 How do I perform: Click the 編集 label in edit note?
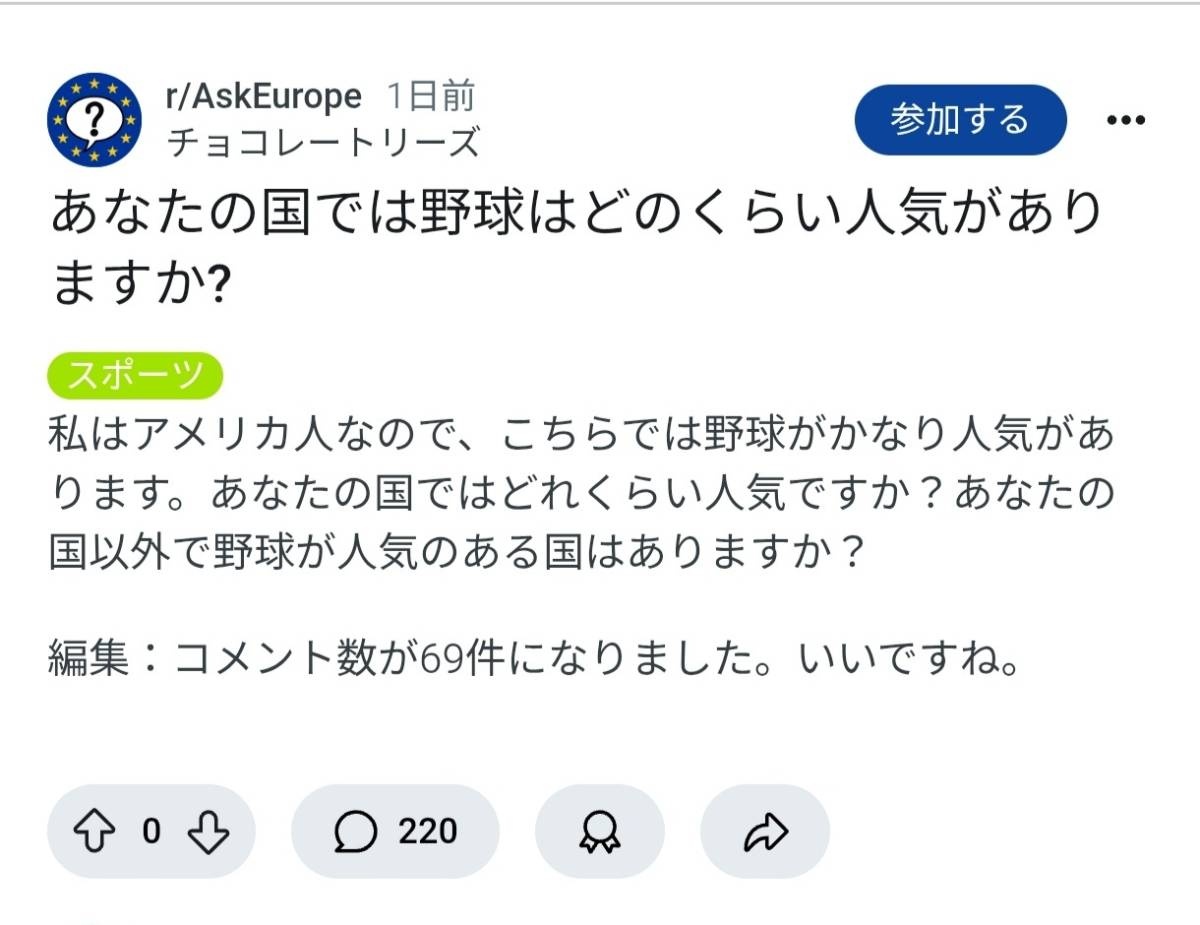point(88,661)
